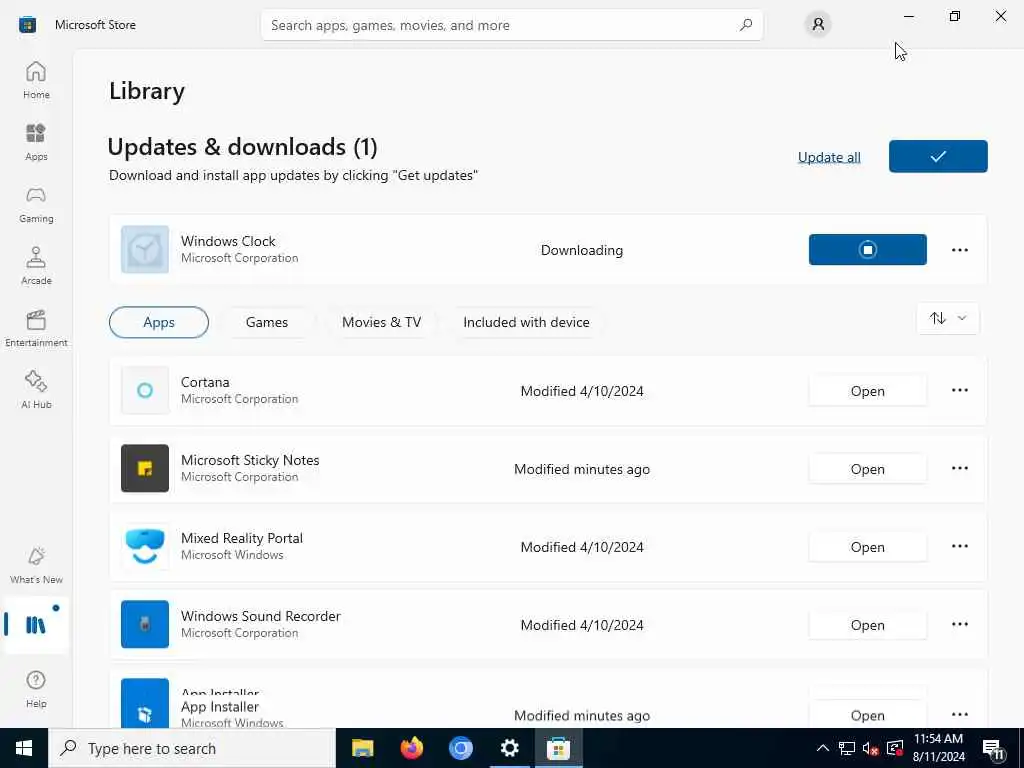Open more options for App Installer

point(959,714)
